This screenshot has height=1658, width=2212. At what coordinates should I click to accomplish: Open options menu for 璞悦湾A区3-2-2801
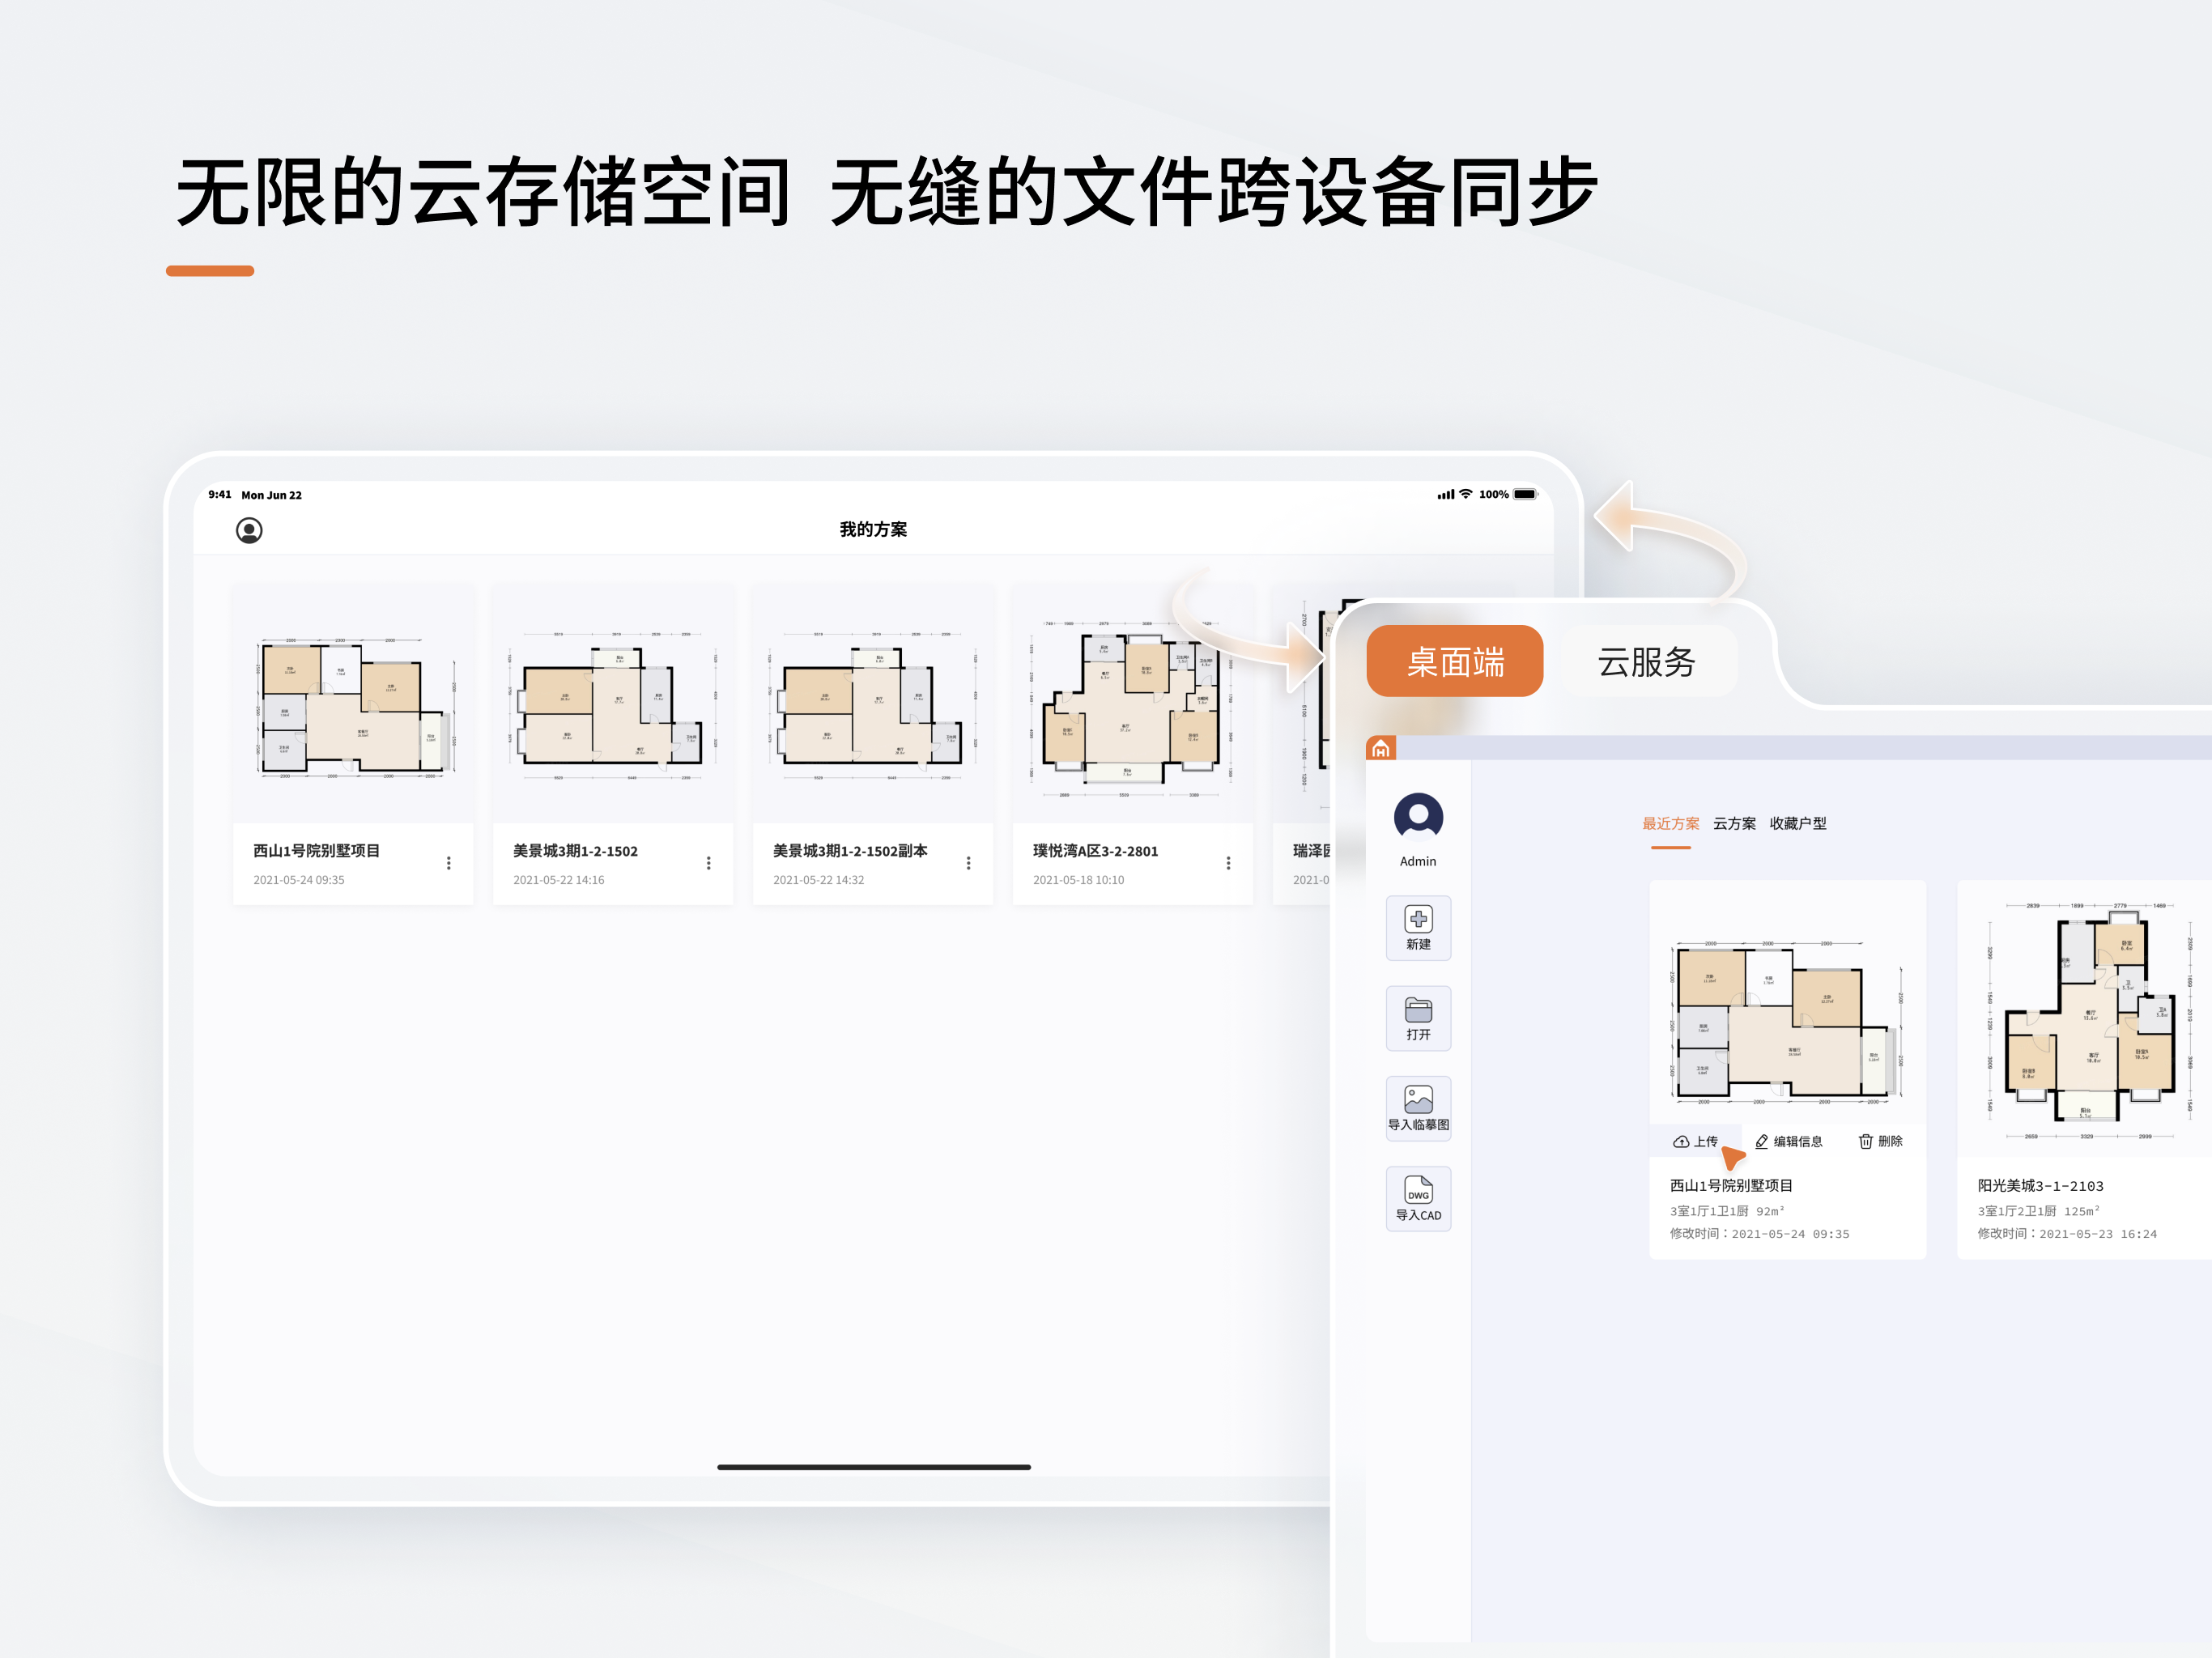[1228, 863]
